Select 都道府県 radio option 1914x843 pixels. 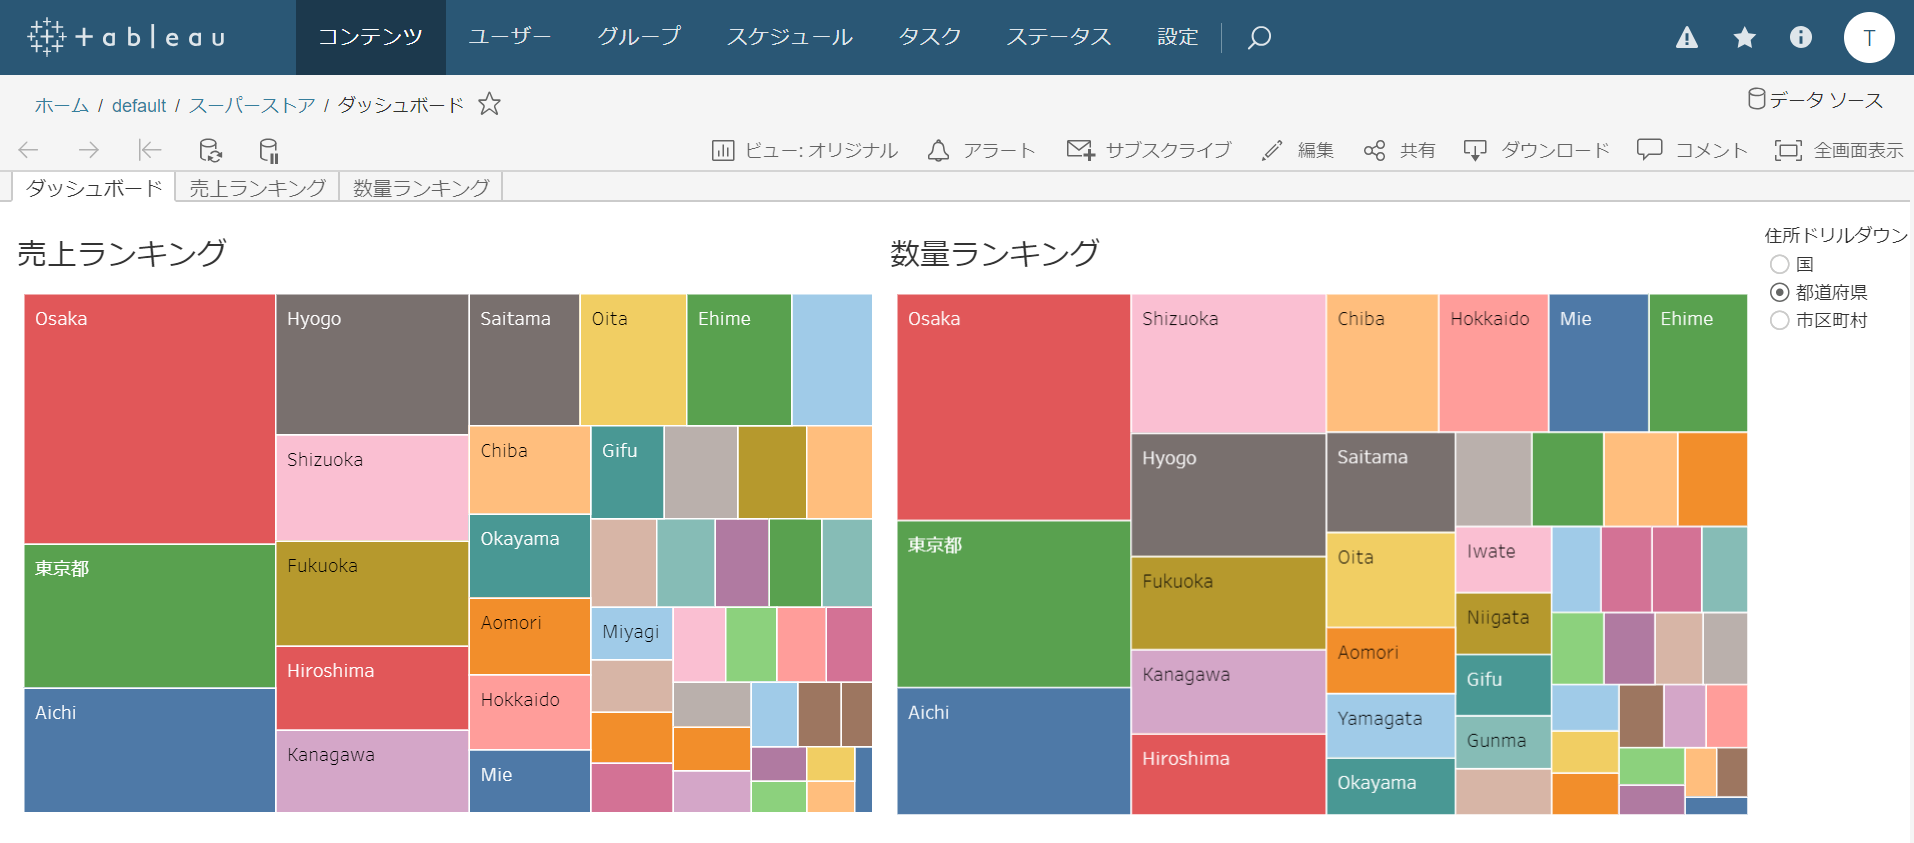click(1780, 292)
